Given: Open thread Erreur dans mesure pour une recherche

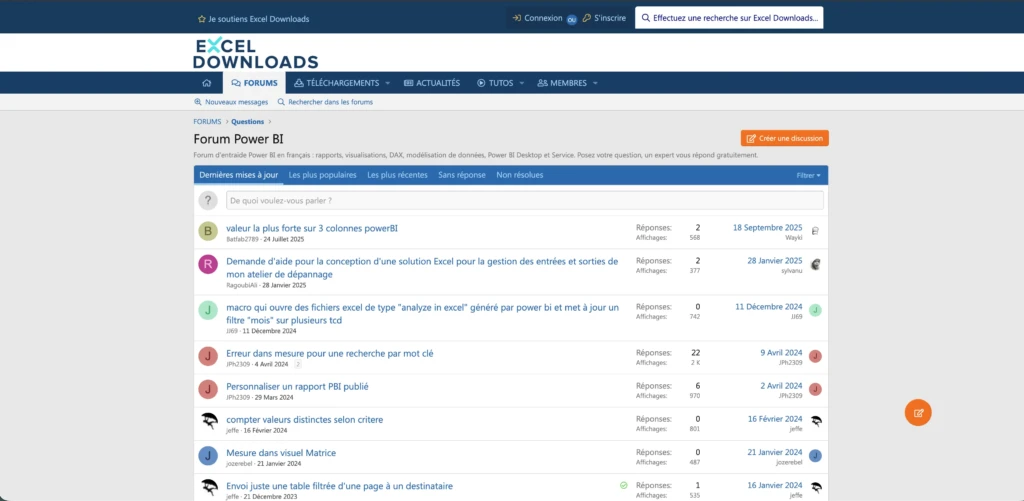Looking at the screenshot, I should pyautogui.click(x=330, y=353).
